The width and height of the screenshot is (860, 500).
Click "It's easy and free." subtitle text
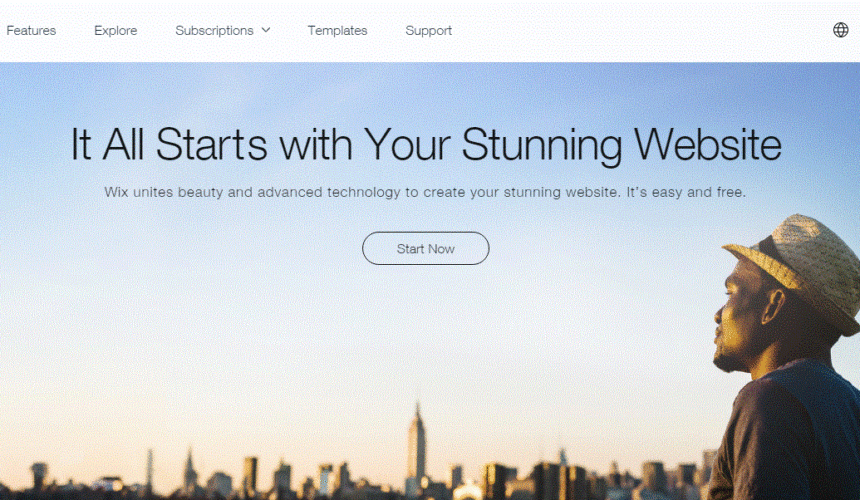686,192
